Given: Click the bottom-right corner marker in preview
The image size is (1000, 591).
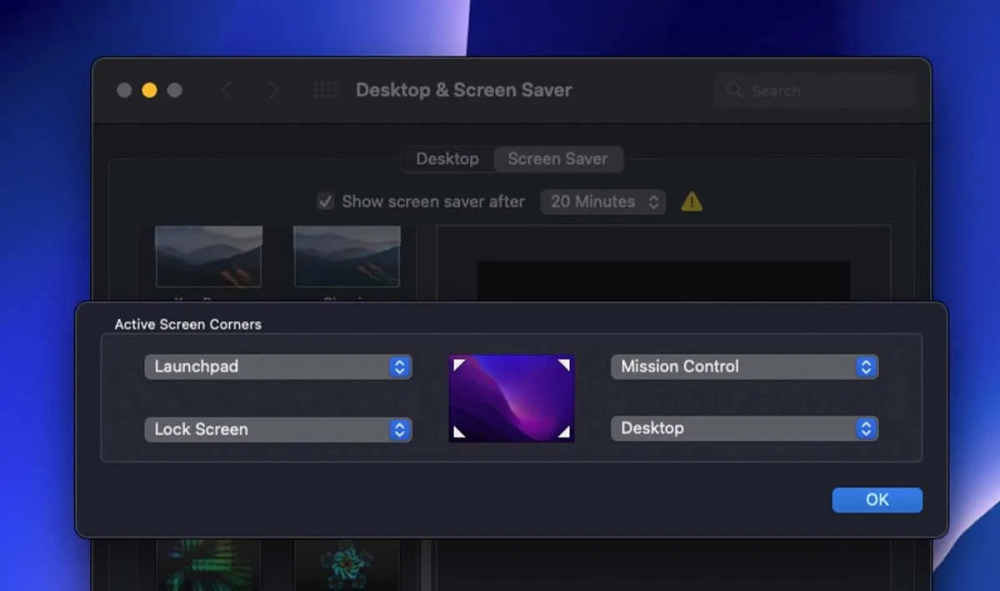Looking at the screenshot, I should pos(563,432).
